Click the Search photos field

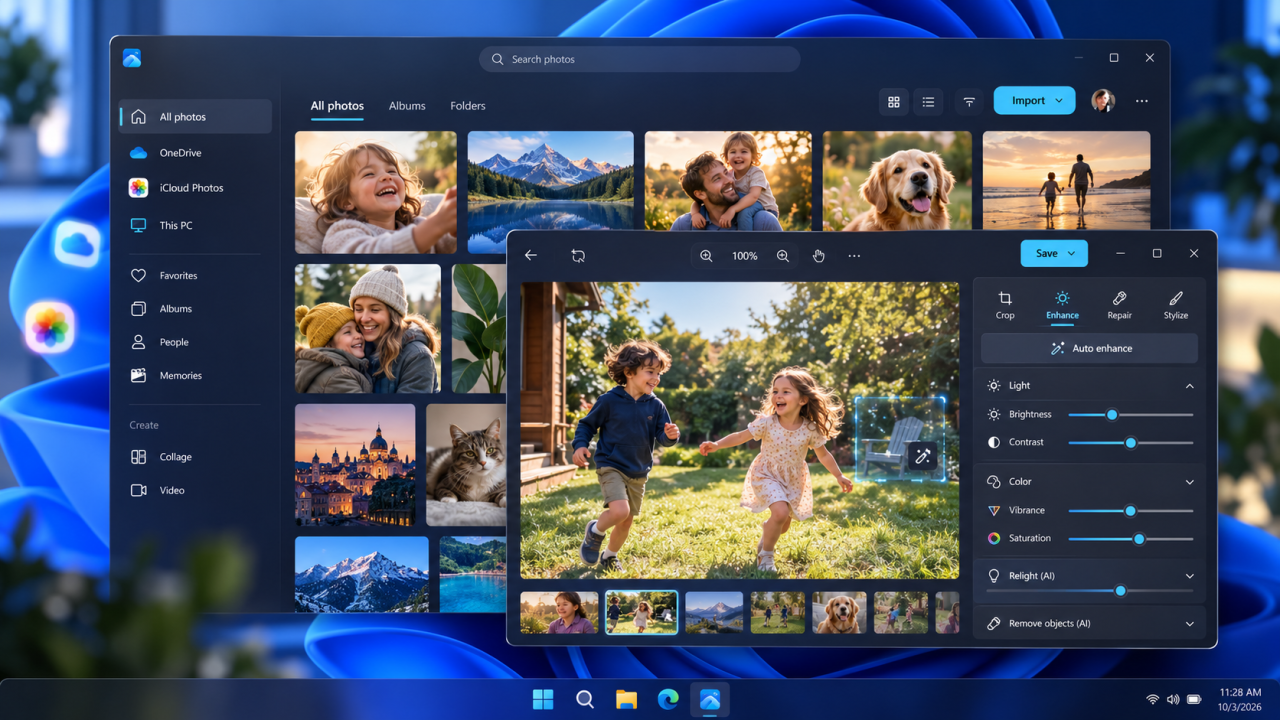click(x=640, y=59)
